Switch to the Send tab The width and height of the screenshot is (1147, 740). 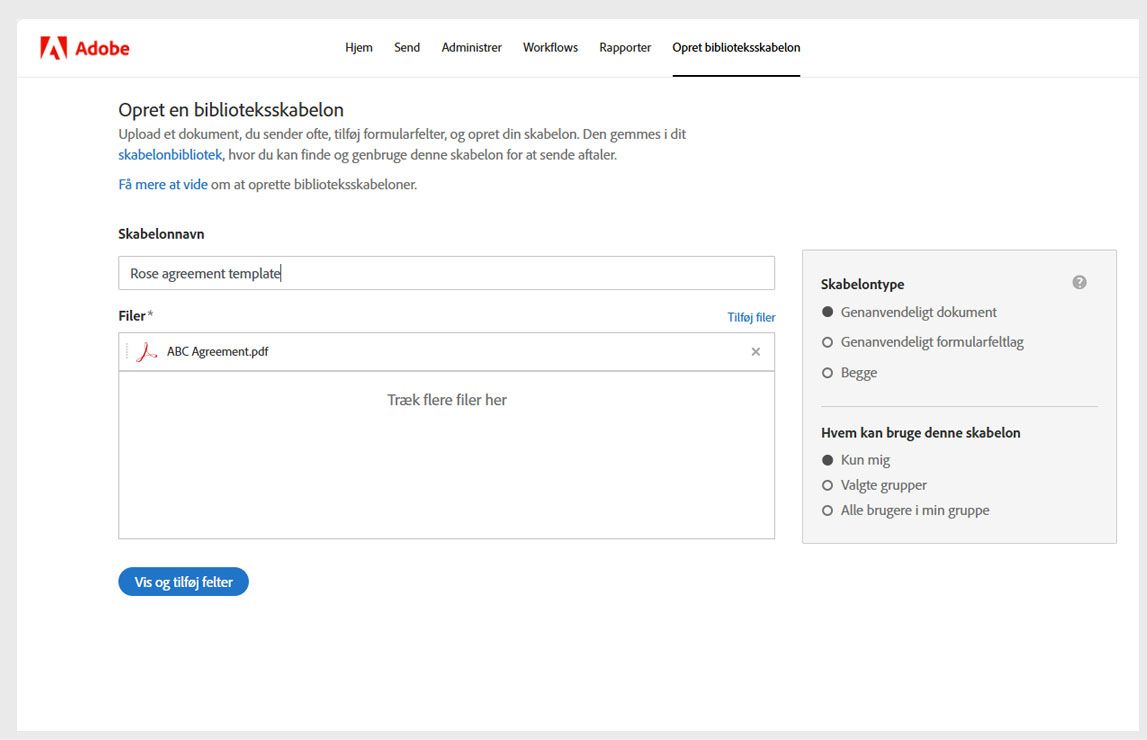click(406, 47)
